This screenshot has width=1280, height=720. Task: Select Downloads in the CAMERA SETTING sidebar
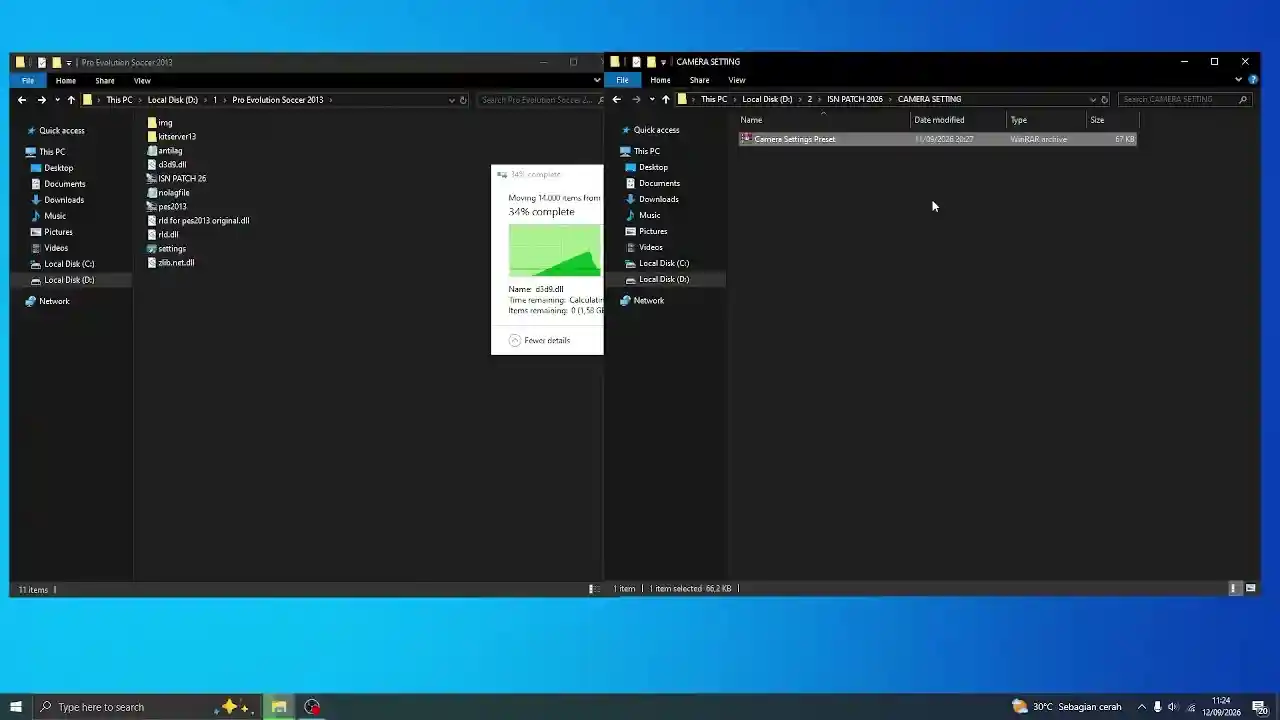658,199
